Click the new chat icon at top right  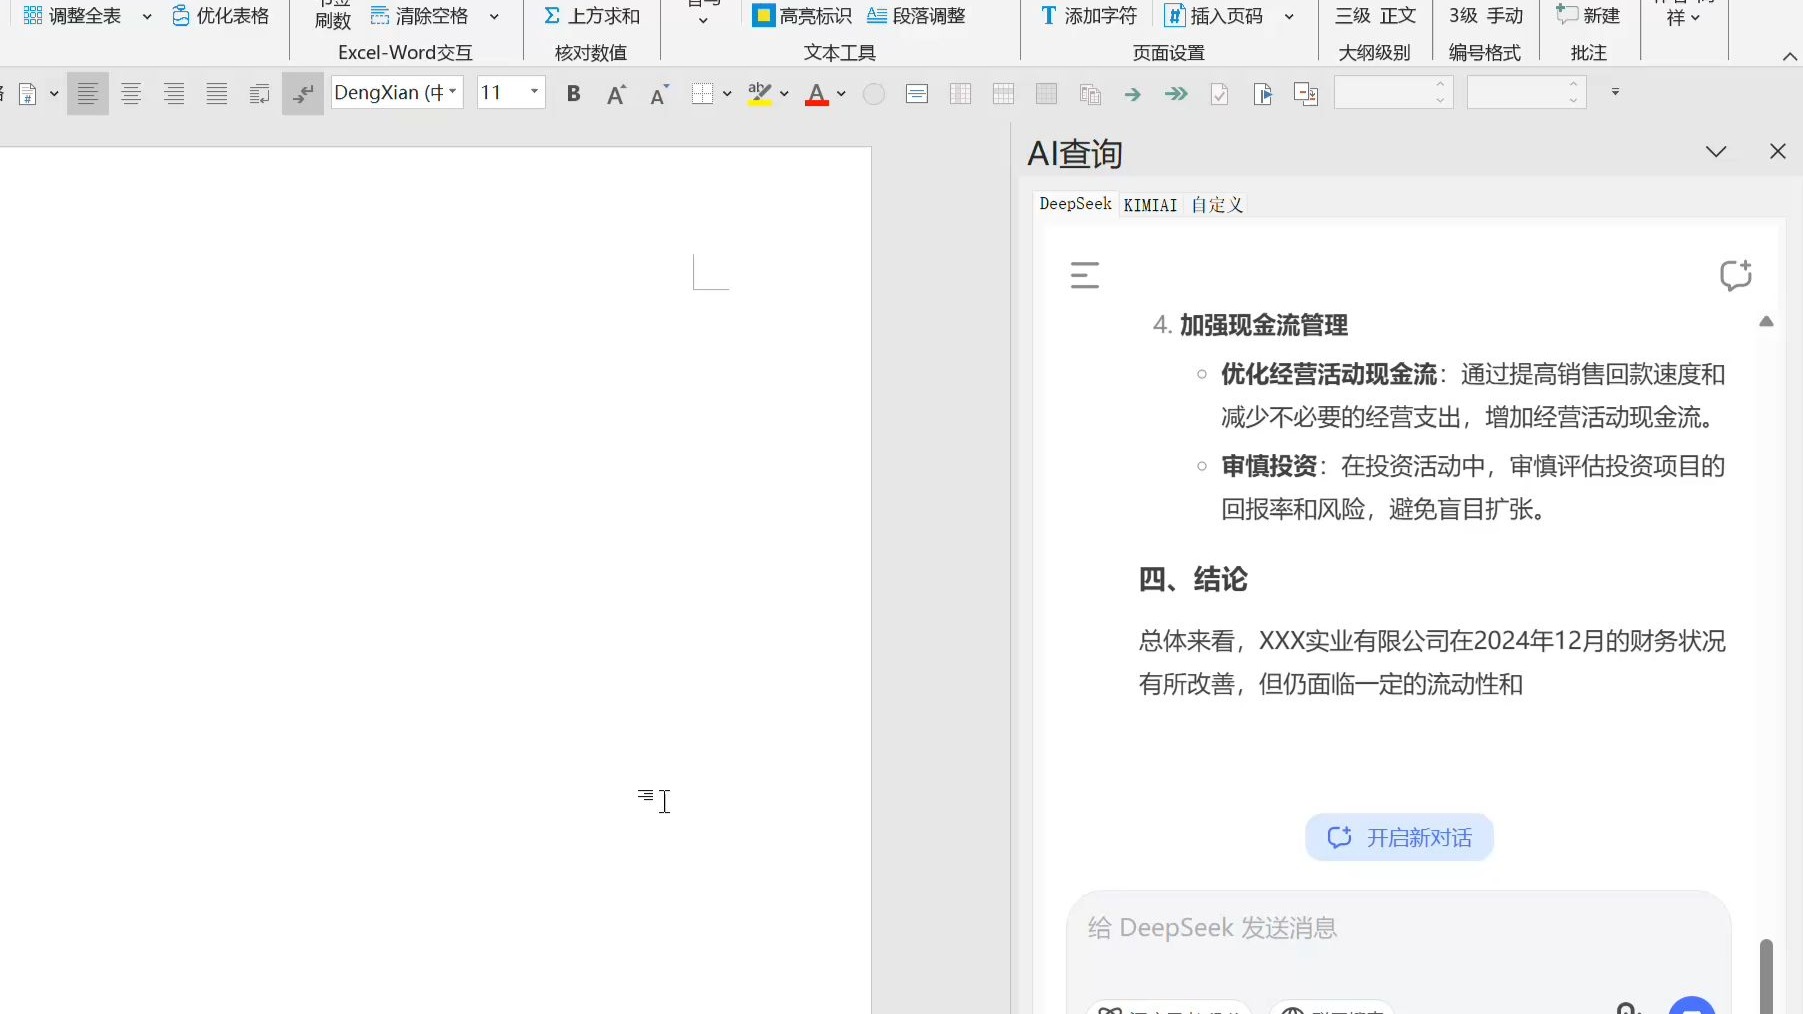(x=1735, y=275)
